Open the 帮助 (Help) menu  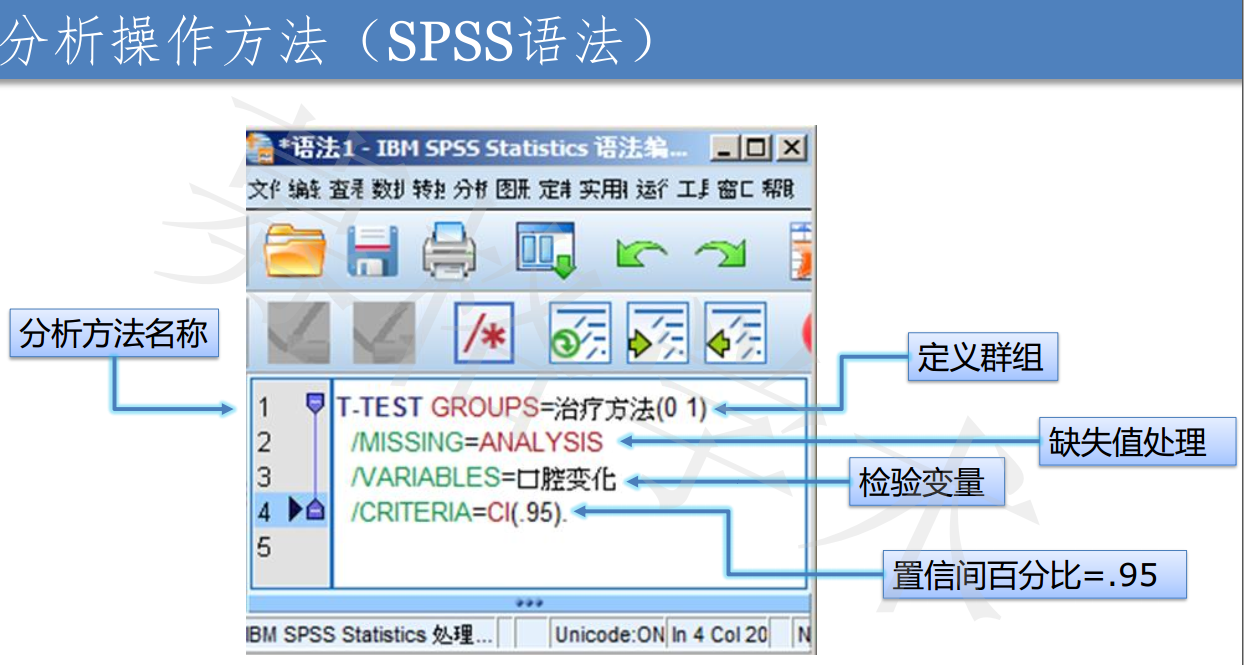coord(778,189)
